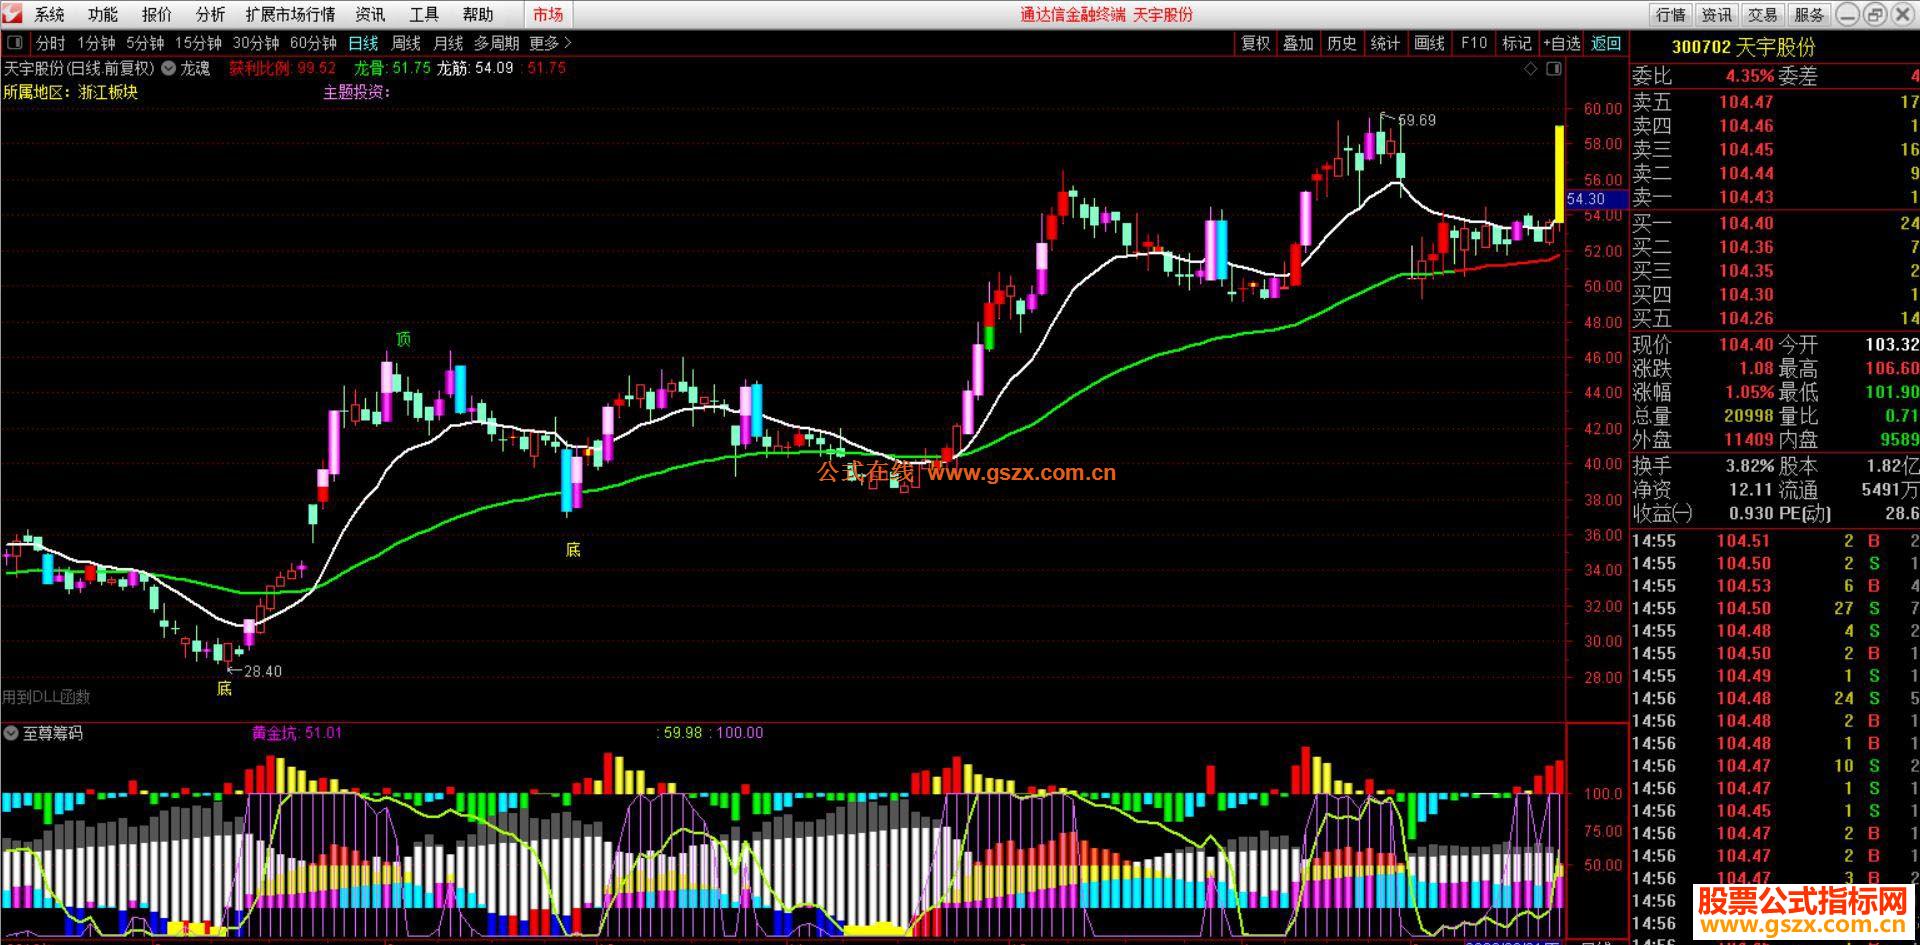Screen dimensions: 1920x945
Task: Click the 统计 statistics button
Action: (1385, 43)
